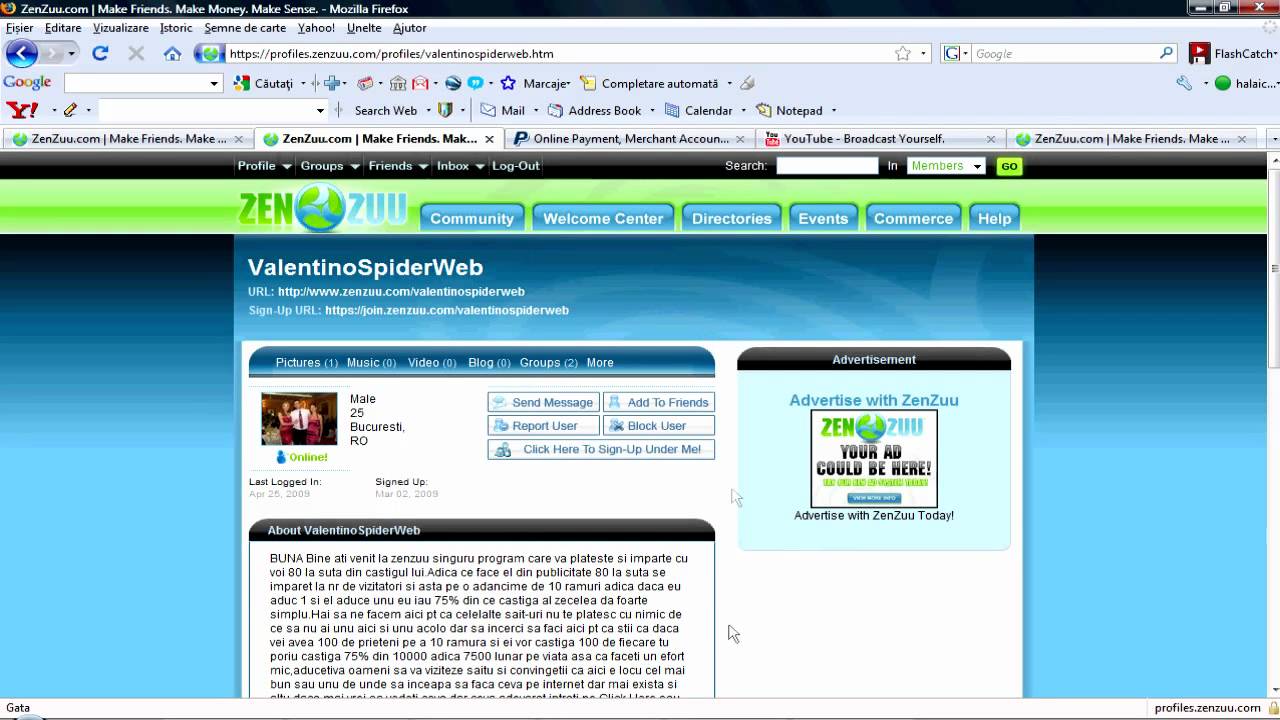Click the Add To Friends button

pyautogui.click(x=659, y=402)
